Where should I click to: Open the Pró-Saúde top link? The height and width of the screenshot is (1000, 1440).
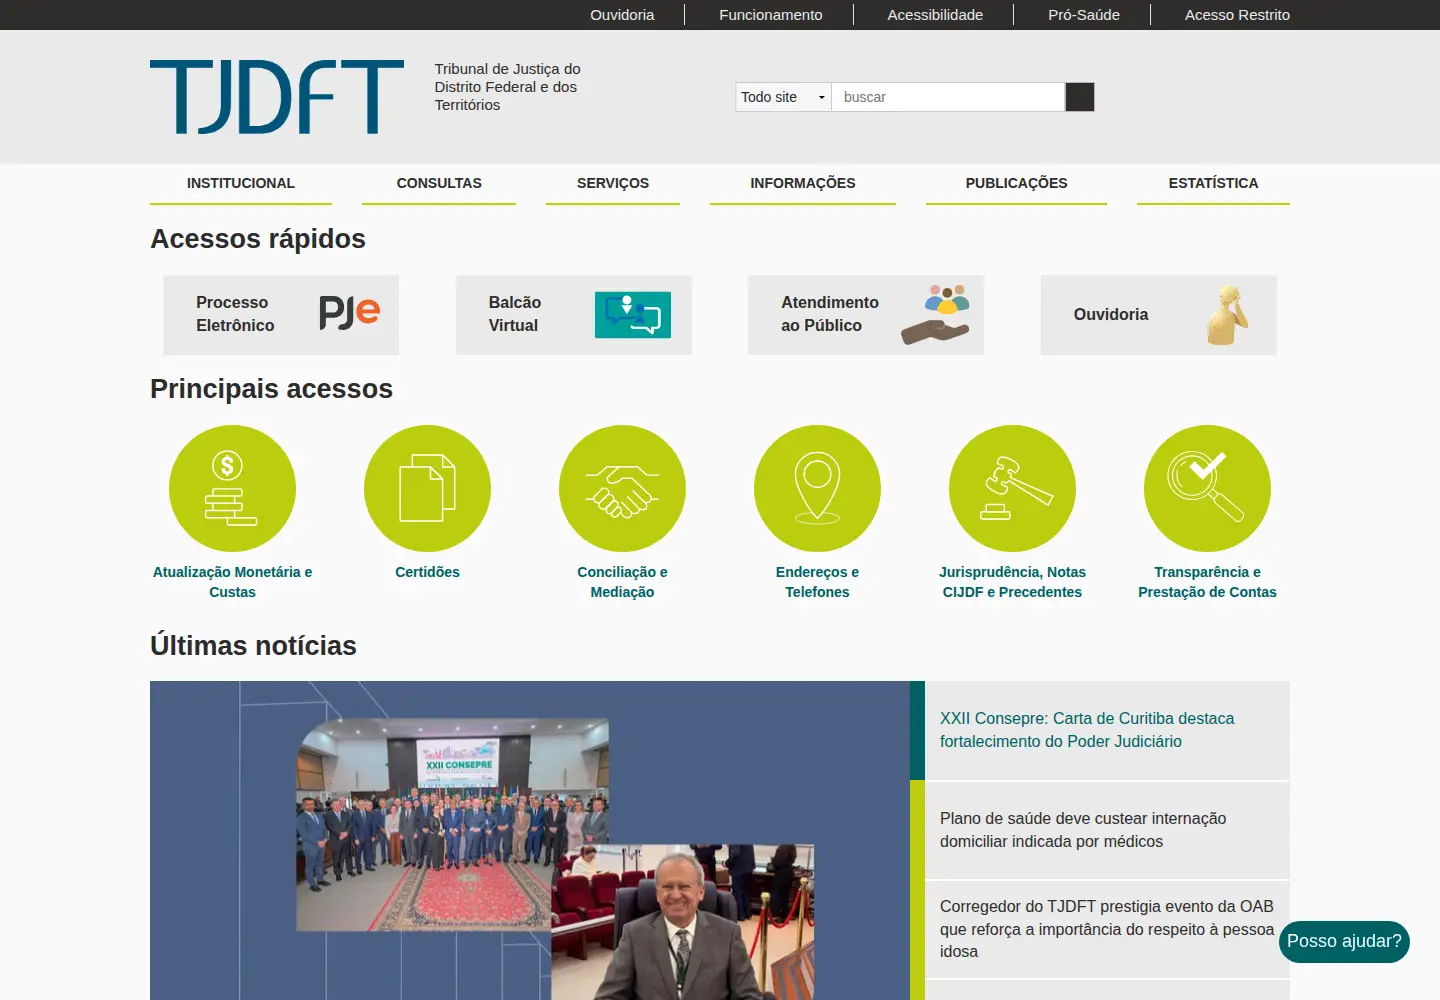1084,15
